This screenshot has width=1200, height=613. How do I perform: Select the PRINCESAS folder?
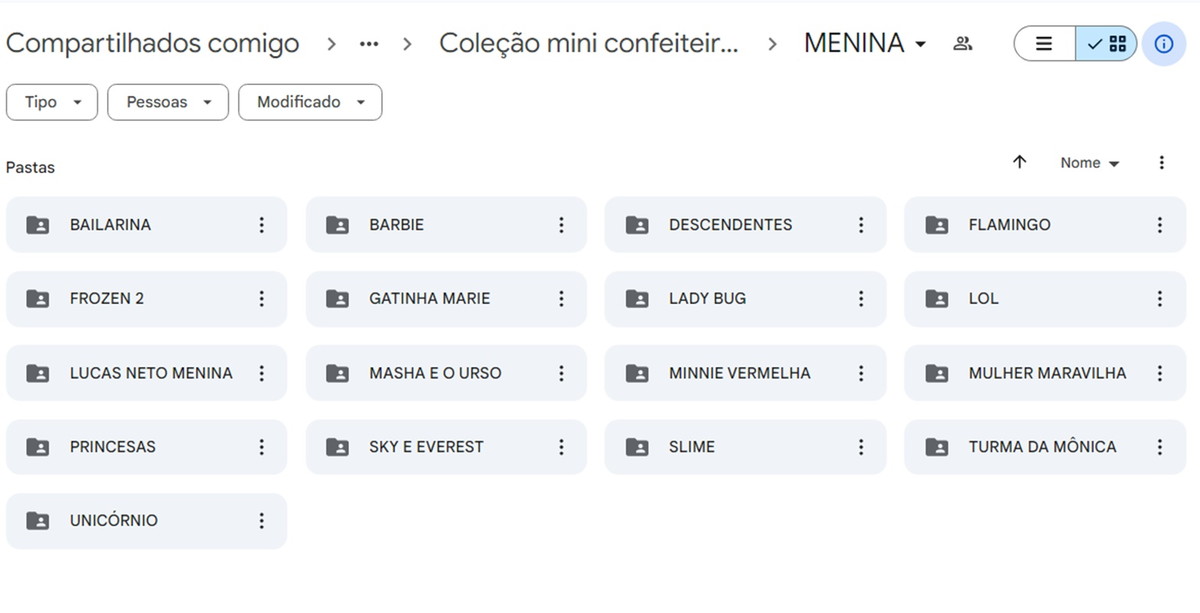pos(146,447)
